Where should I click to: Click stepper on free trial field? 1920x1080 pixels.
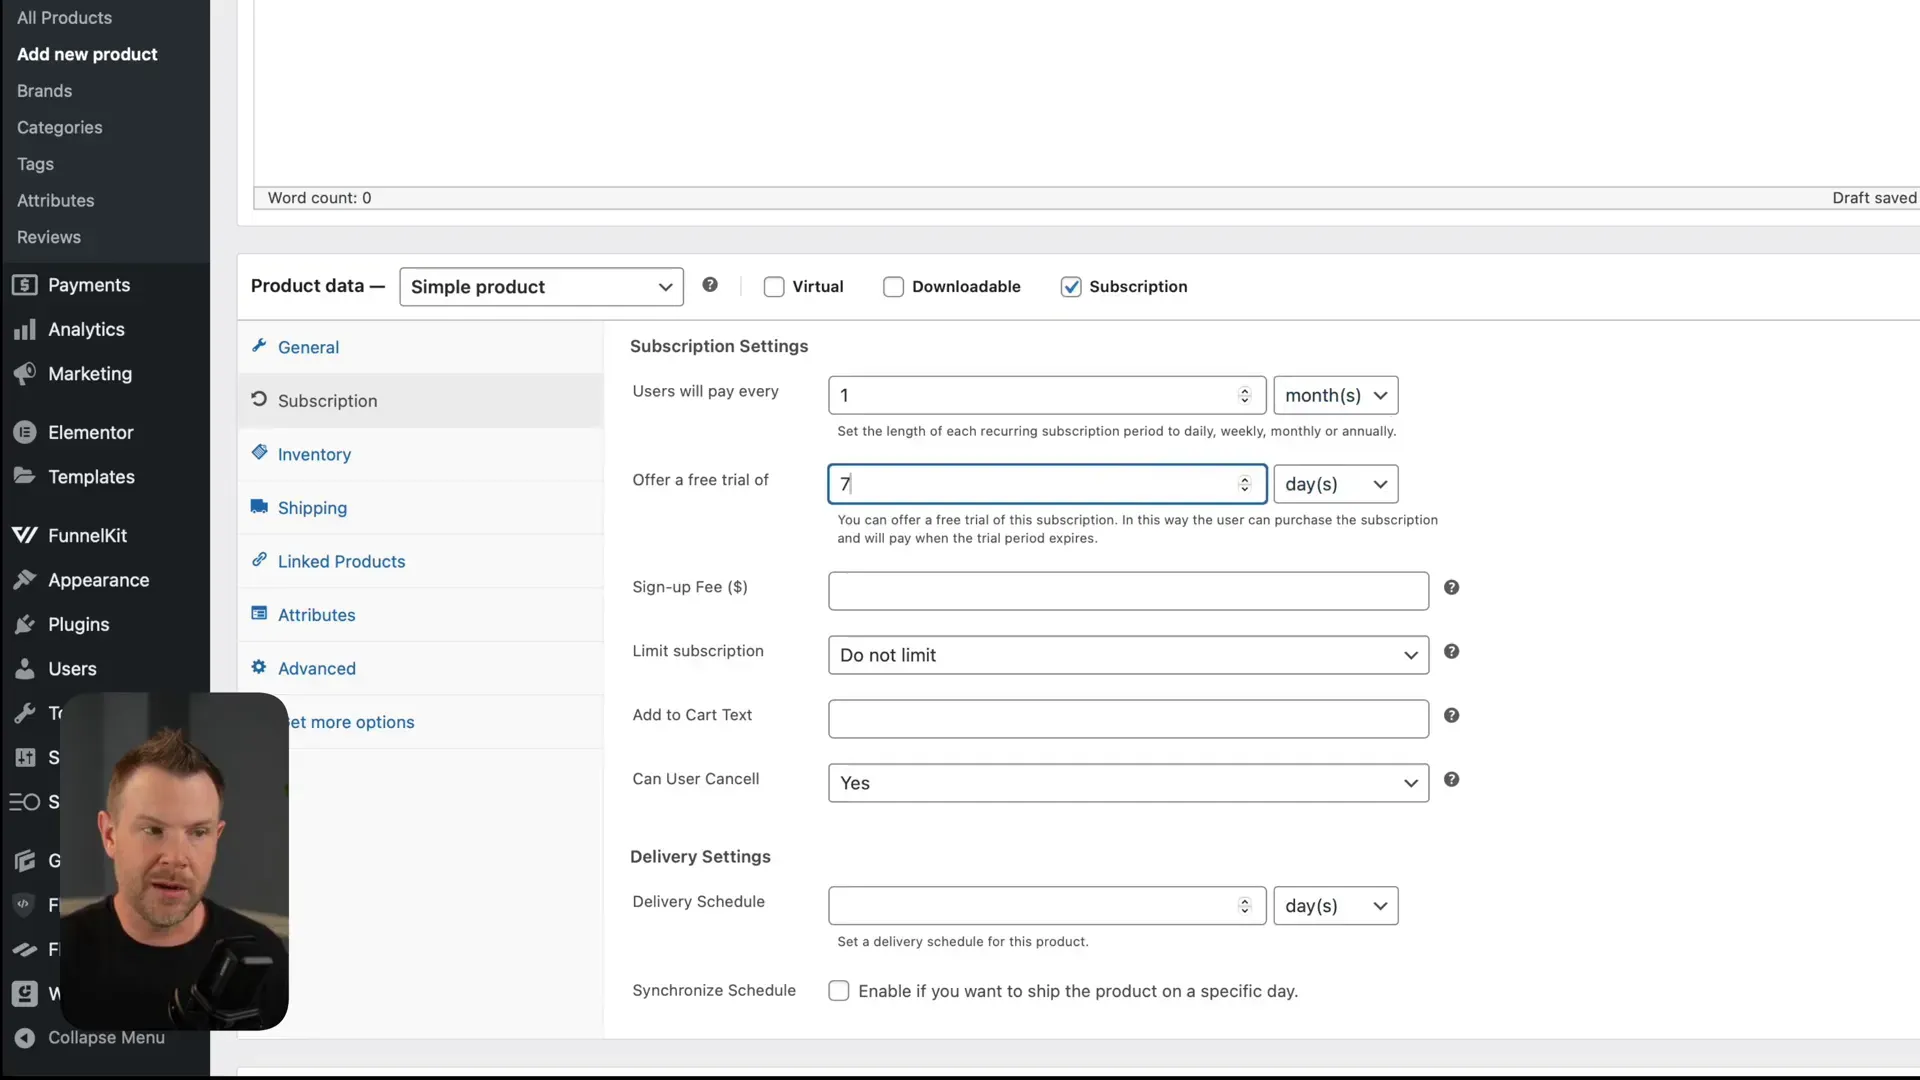(1245, 484)
